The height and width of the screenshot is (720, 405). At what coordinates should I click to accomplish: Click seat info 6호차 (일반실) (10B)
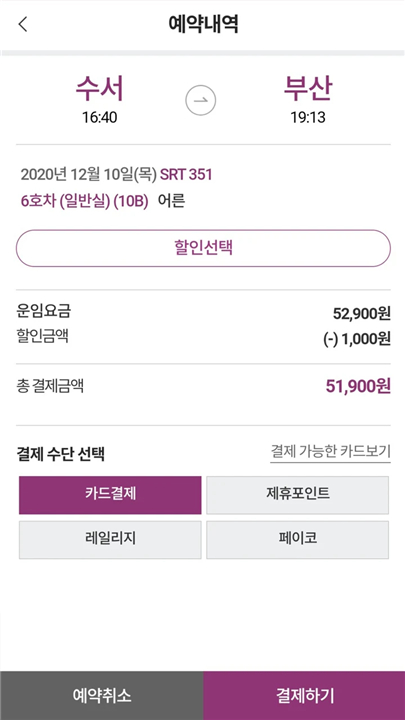pos(84,202)
